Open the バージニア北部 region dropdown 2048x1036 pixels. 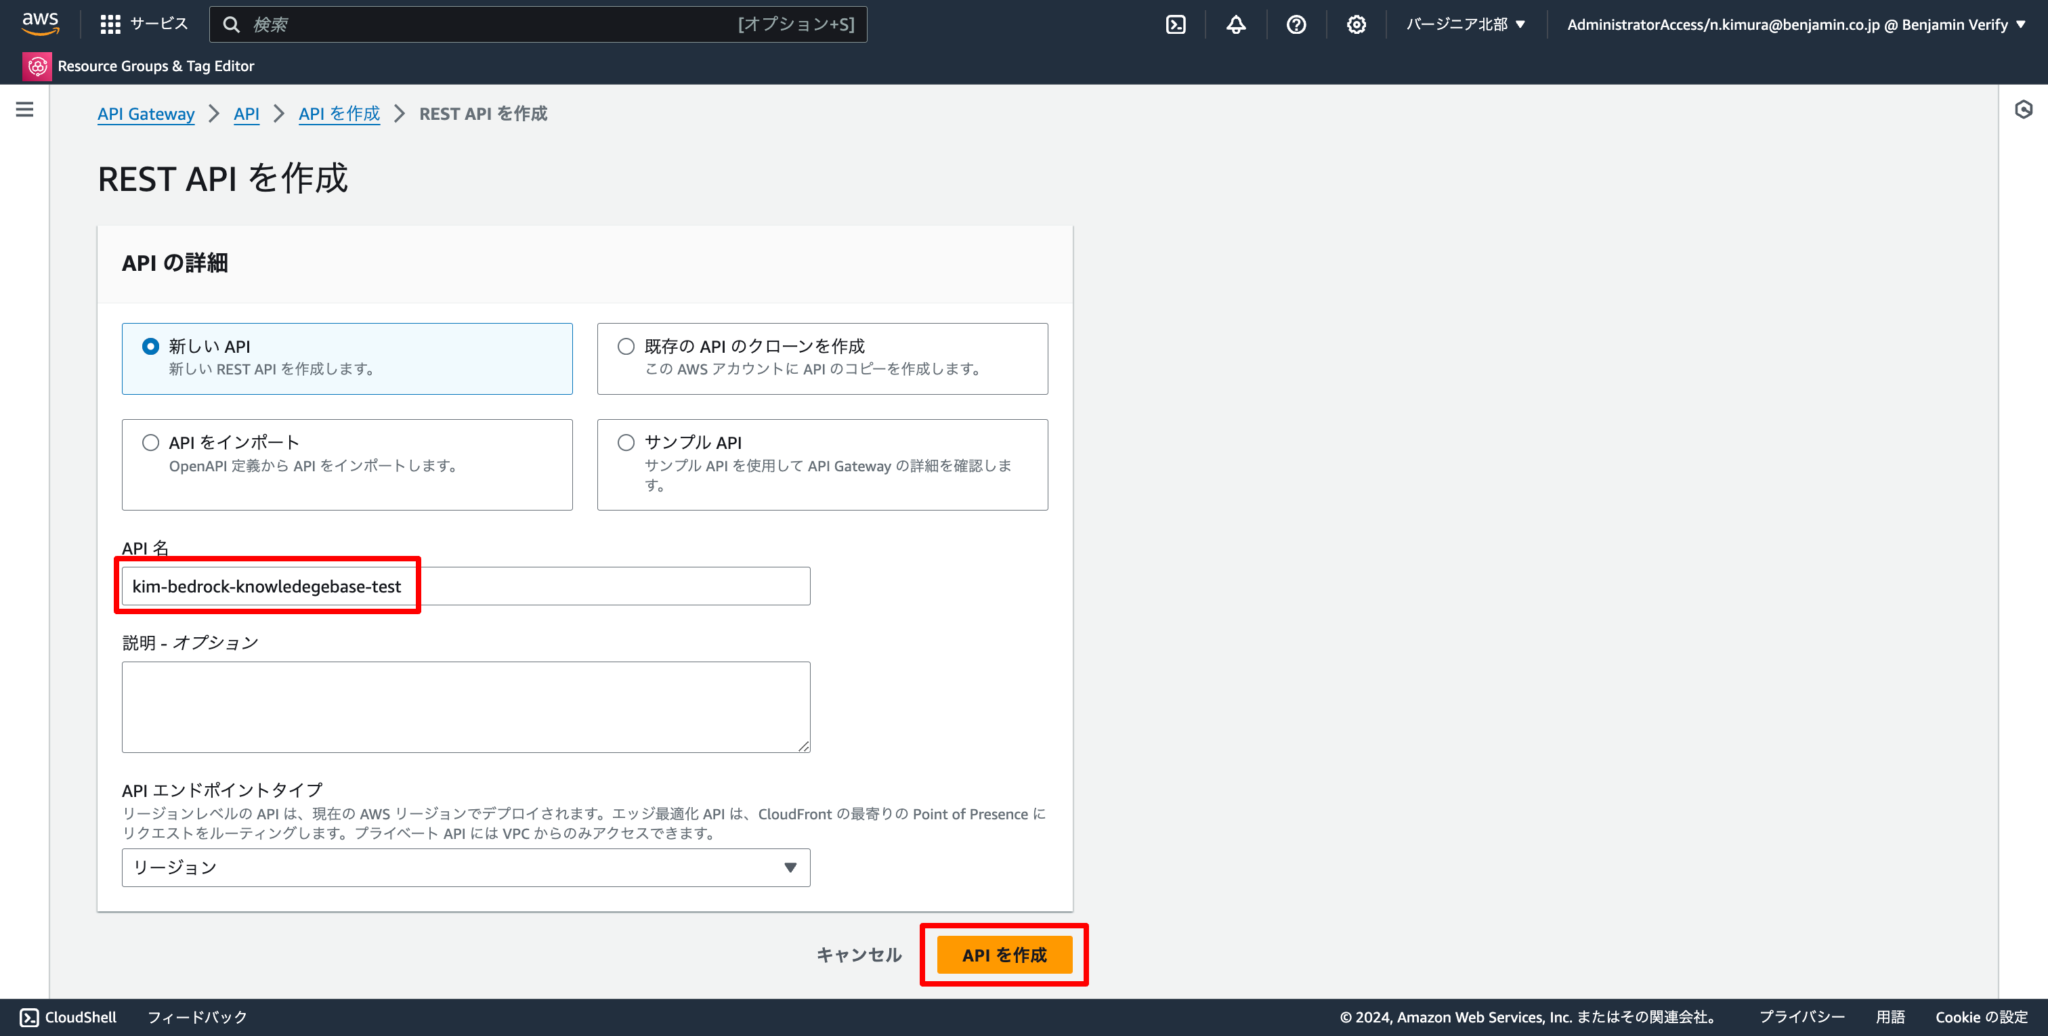tap(1465, 24)
